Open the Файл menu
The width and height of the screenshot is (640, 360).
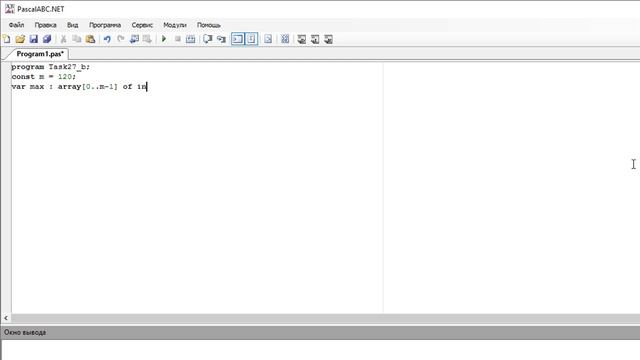coord(16,25)
